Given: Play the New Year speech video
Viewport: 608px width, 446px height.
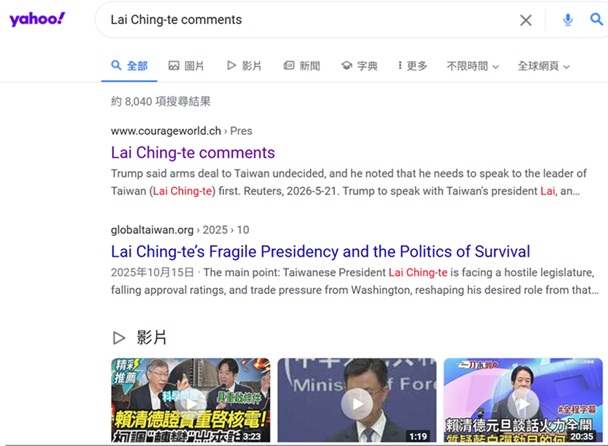Looking at the screenshot, I should pyautogui.click(x=523, y=400).
